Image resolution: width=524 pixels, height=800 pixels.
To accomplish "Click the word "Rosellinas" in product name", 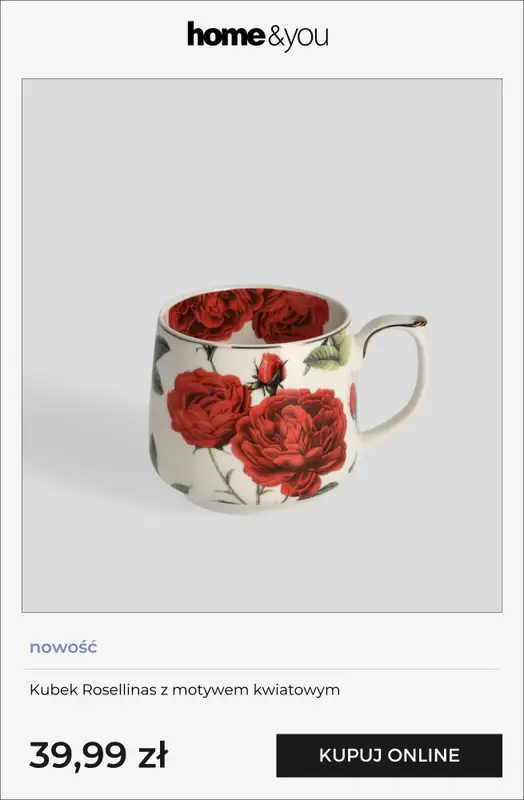I will [119, 690].
